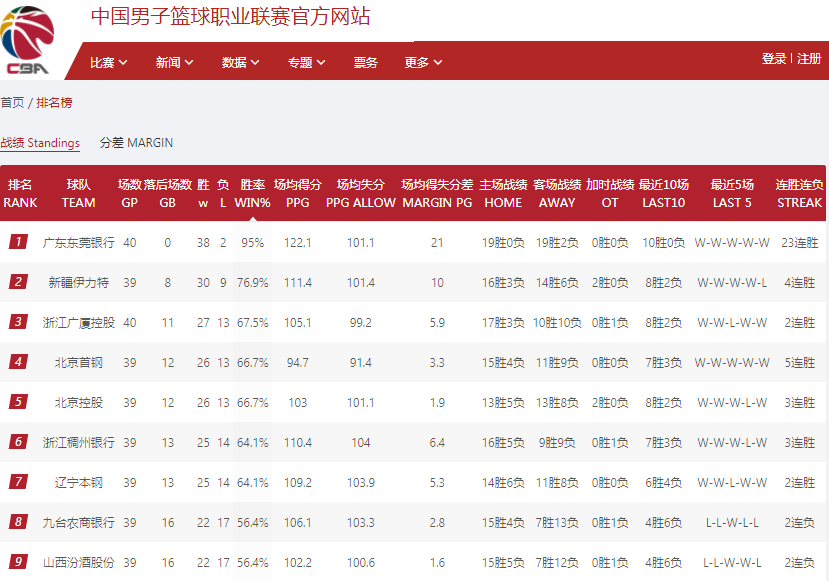Screen dimensions: 829x581
Task: Expand the 更多 dropdown menu
Action: (x=423, y=62)
